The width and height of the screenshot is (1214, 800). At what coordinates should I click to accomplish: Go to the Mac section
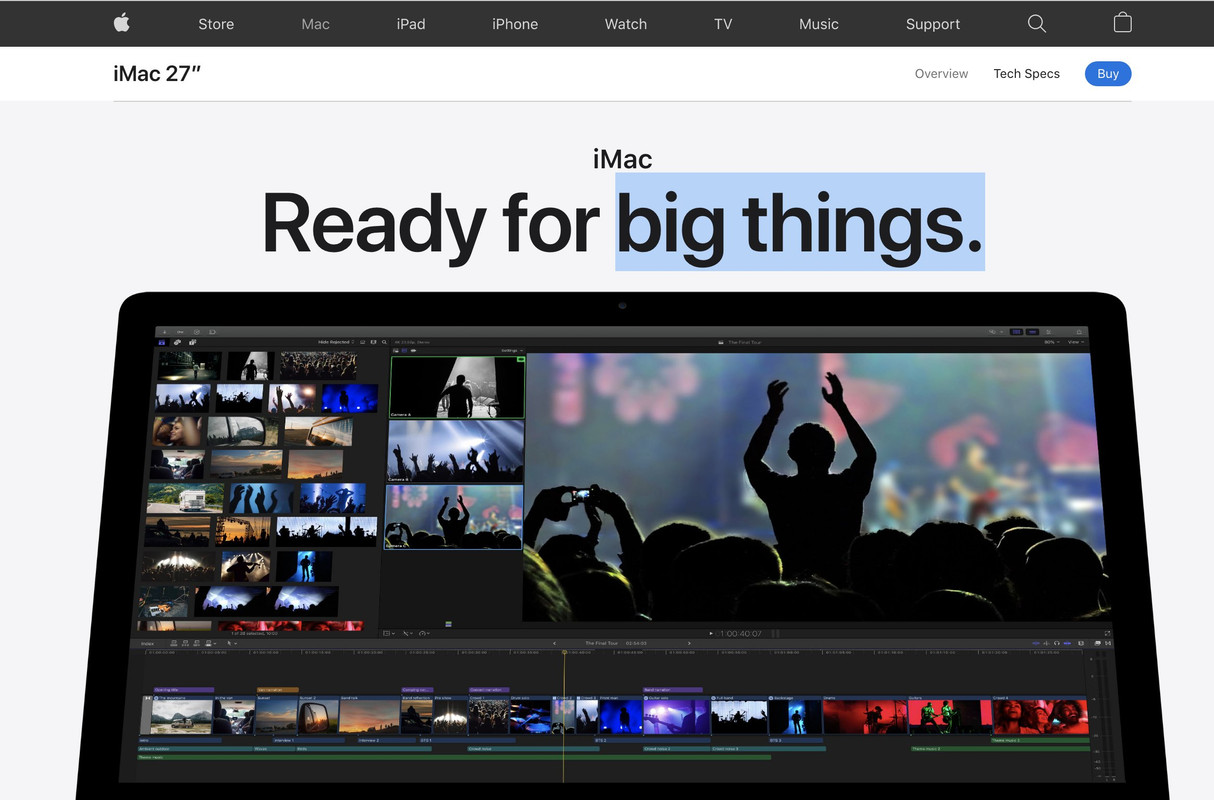point(315,24)
